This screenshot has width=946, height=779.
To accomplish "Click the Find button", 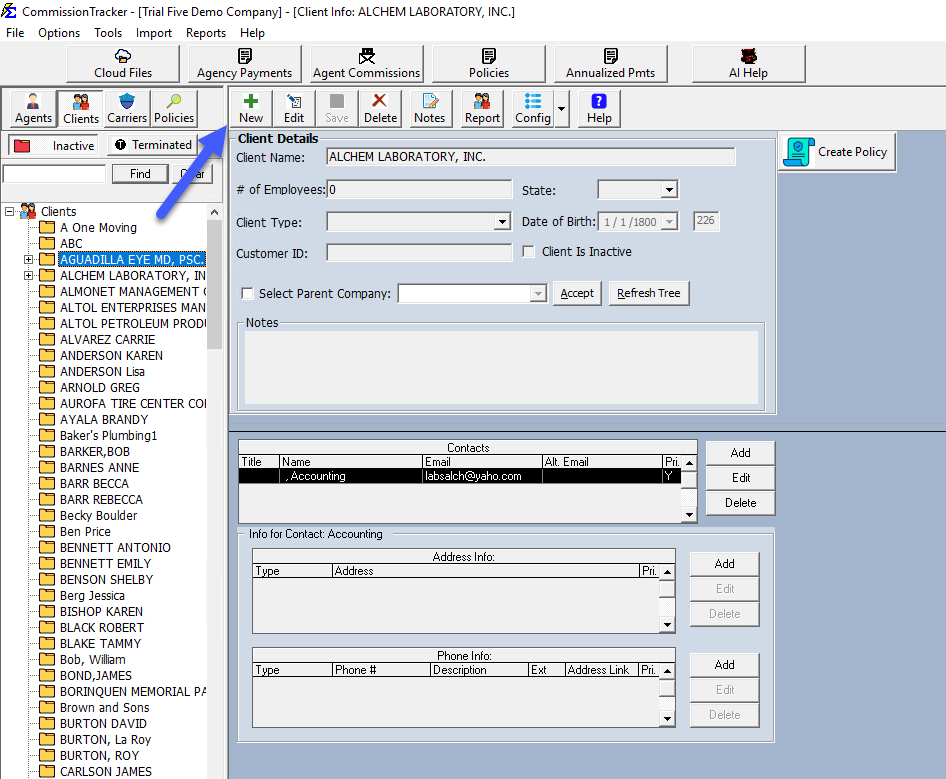I will pos(139,173).
